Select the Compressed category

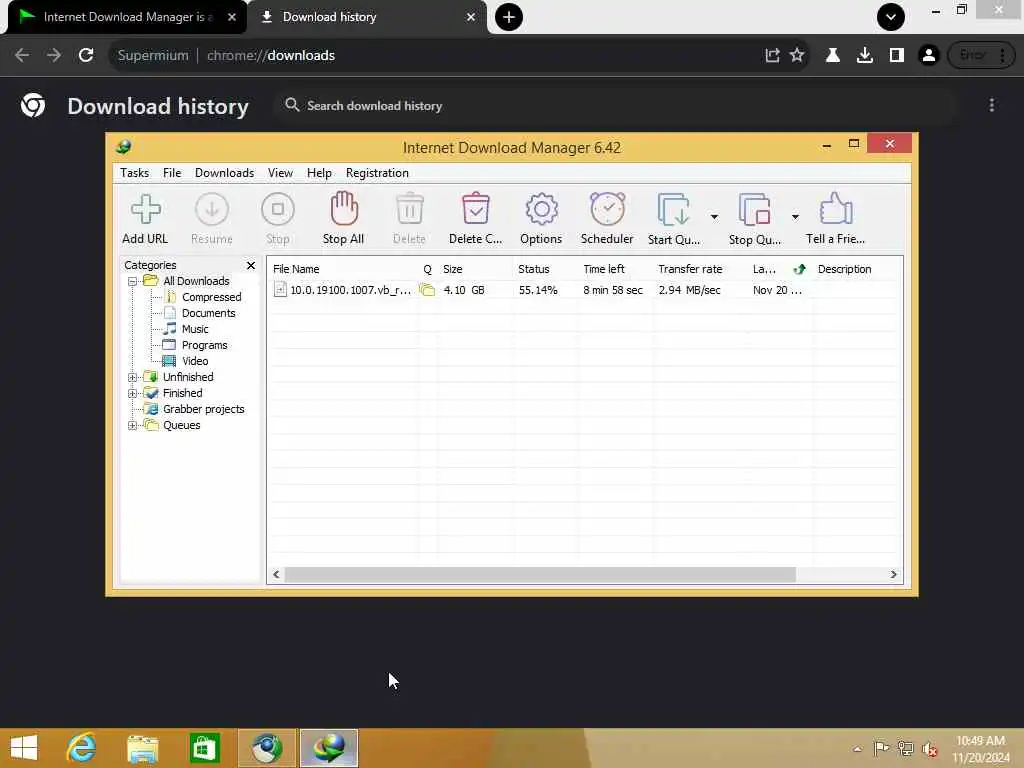tap(212, 297)
